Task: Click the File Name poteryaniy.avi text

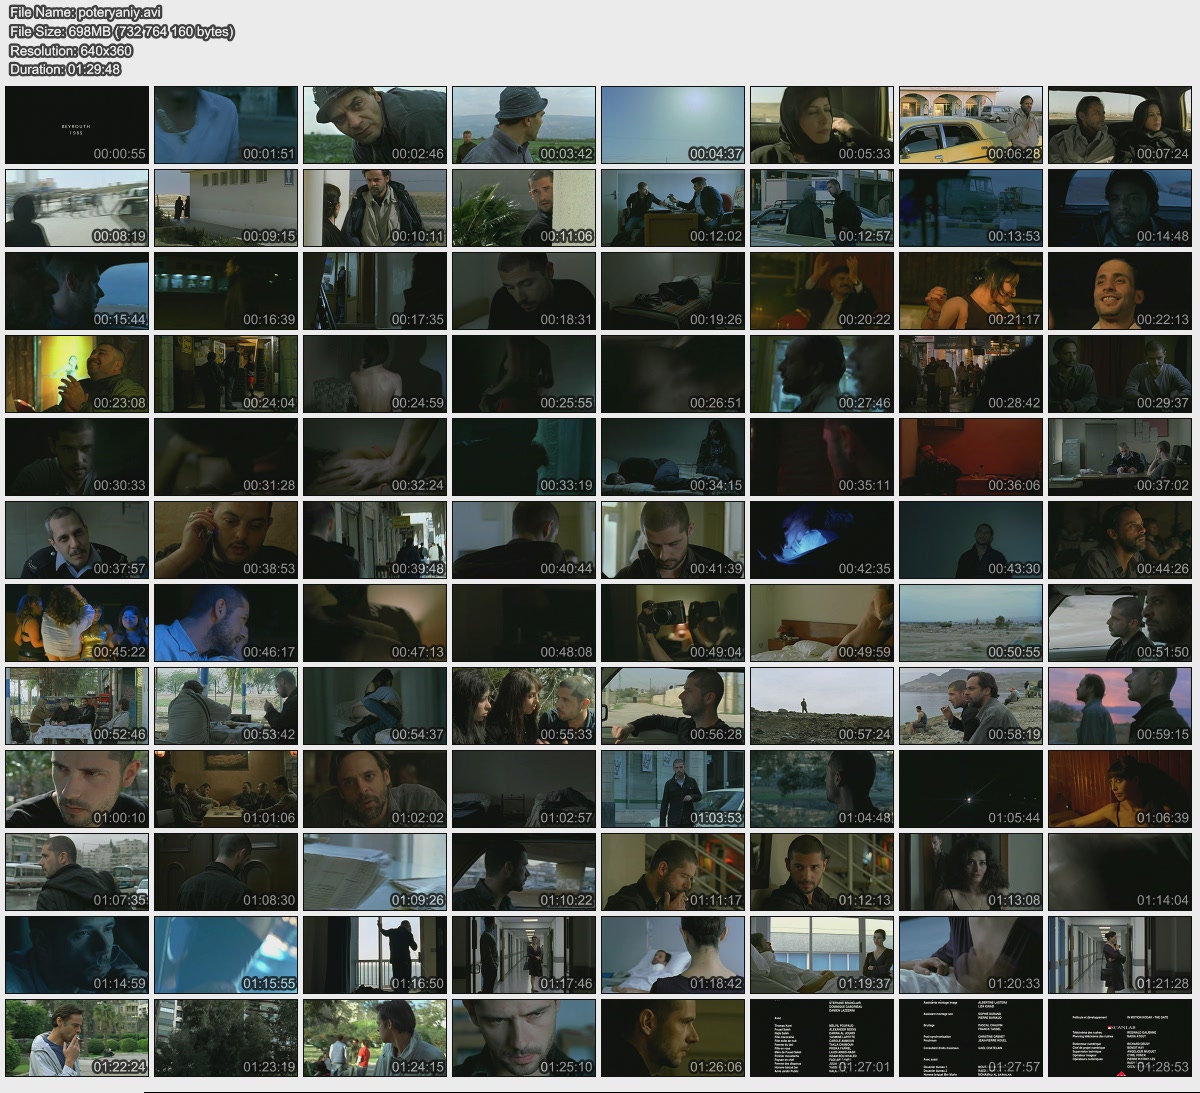Action: point(85,12)
